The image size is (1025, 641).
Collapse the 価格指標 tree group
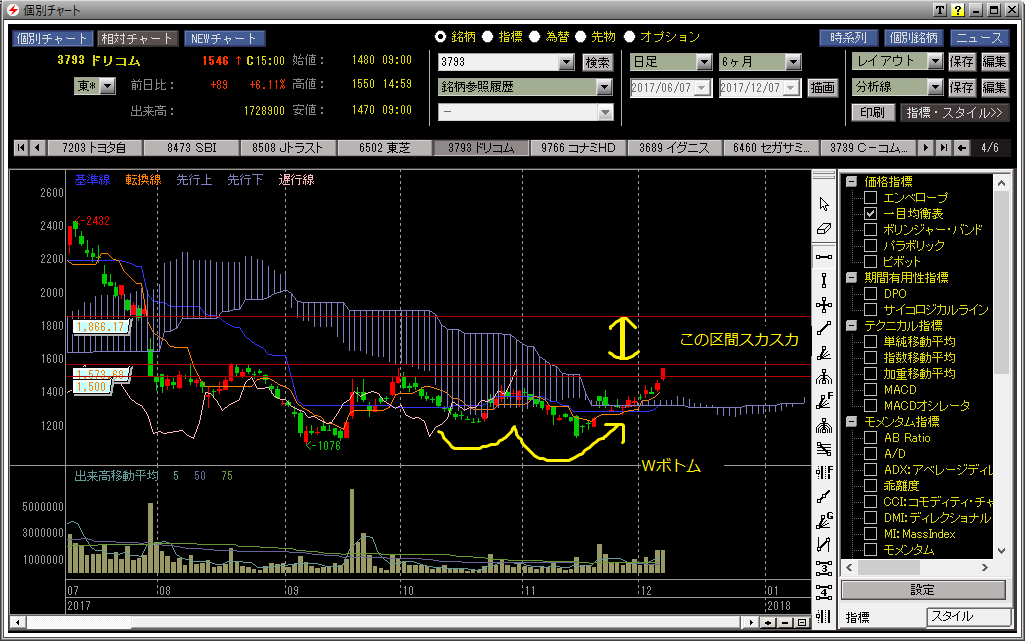coord(851,182)
